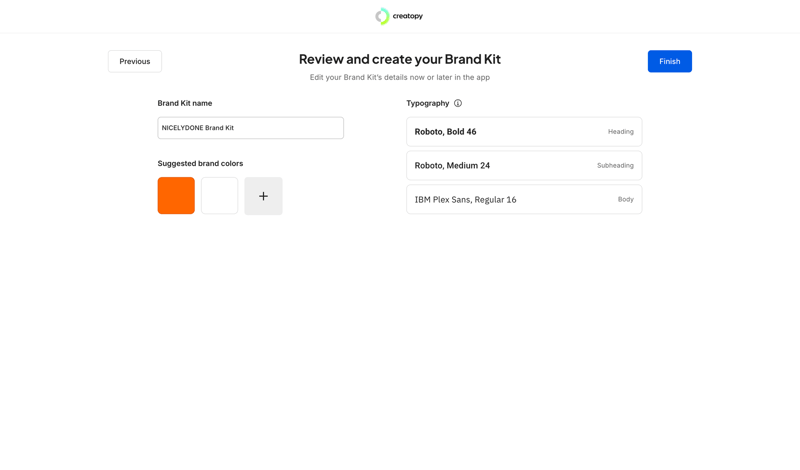Viewport: 800px width, 470px height.
Task: Click the Finish button
Action: point(669,61)
